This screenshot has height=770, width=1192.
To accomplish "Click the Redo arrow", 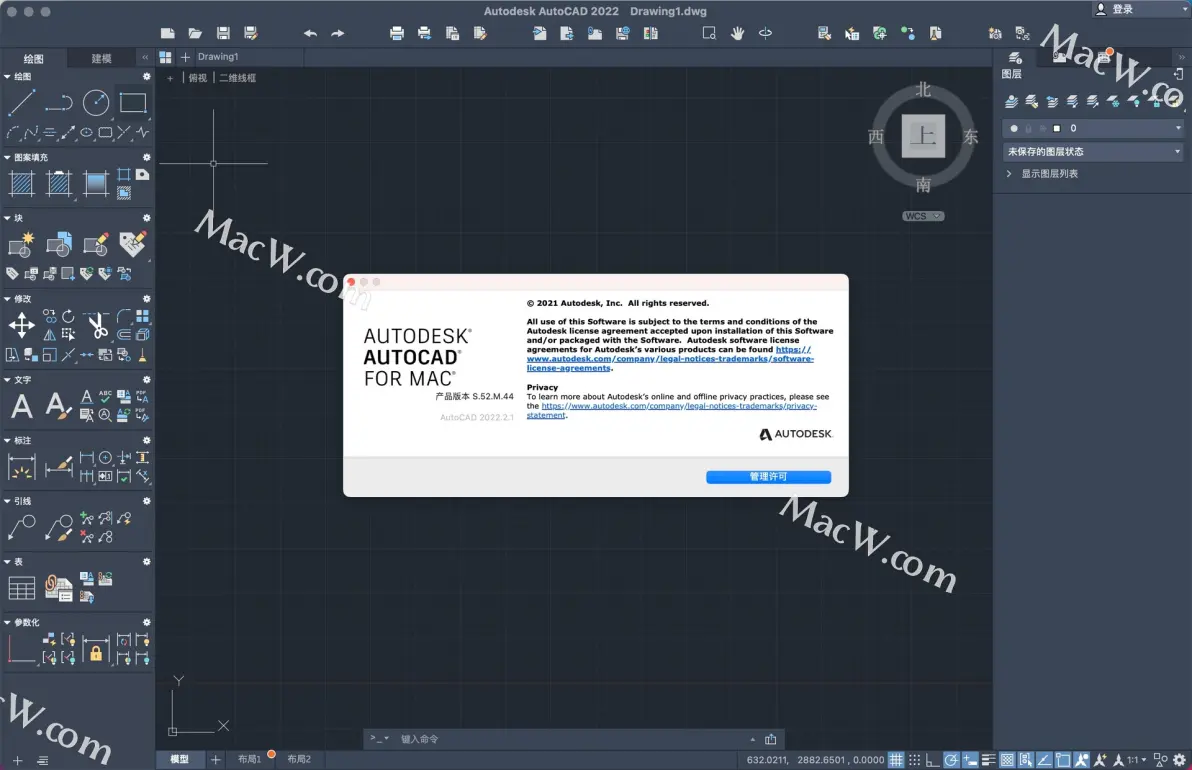I will tap(338, 33).
